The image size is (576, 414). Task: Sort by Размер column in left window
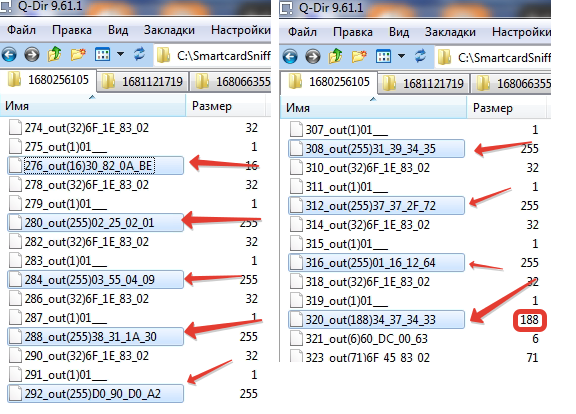[226, 106]
